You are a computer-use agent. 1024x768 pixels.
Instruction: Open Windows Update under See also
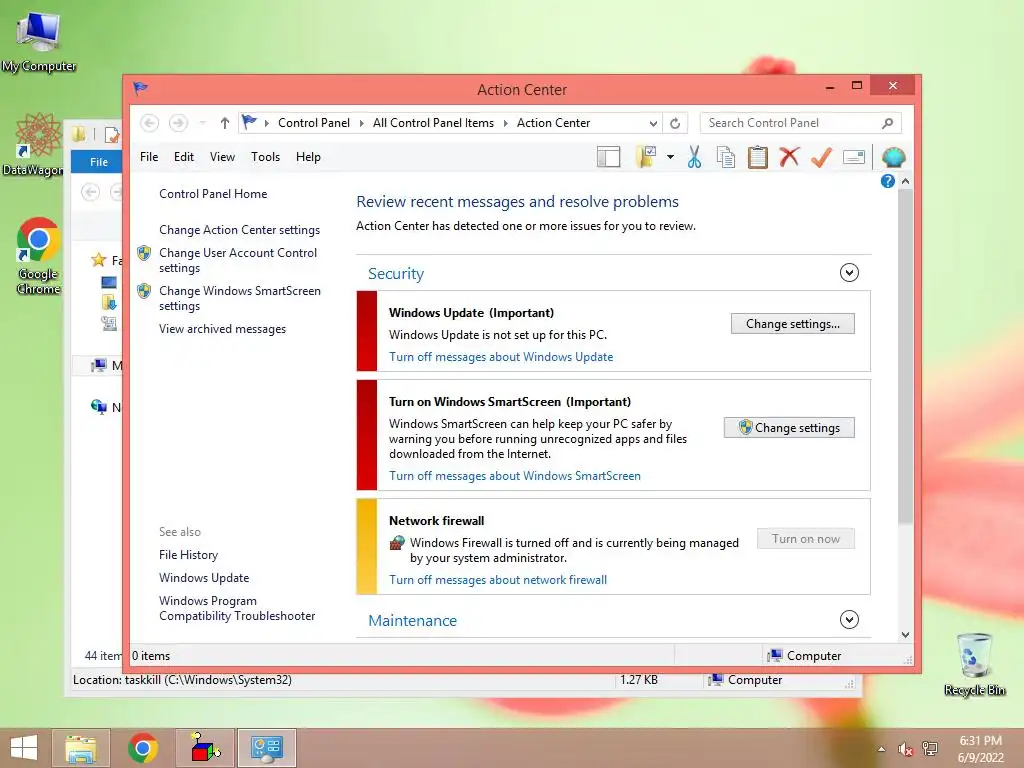click(x=204, y=578)
